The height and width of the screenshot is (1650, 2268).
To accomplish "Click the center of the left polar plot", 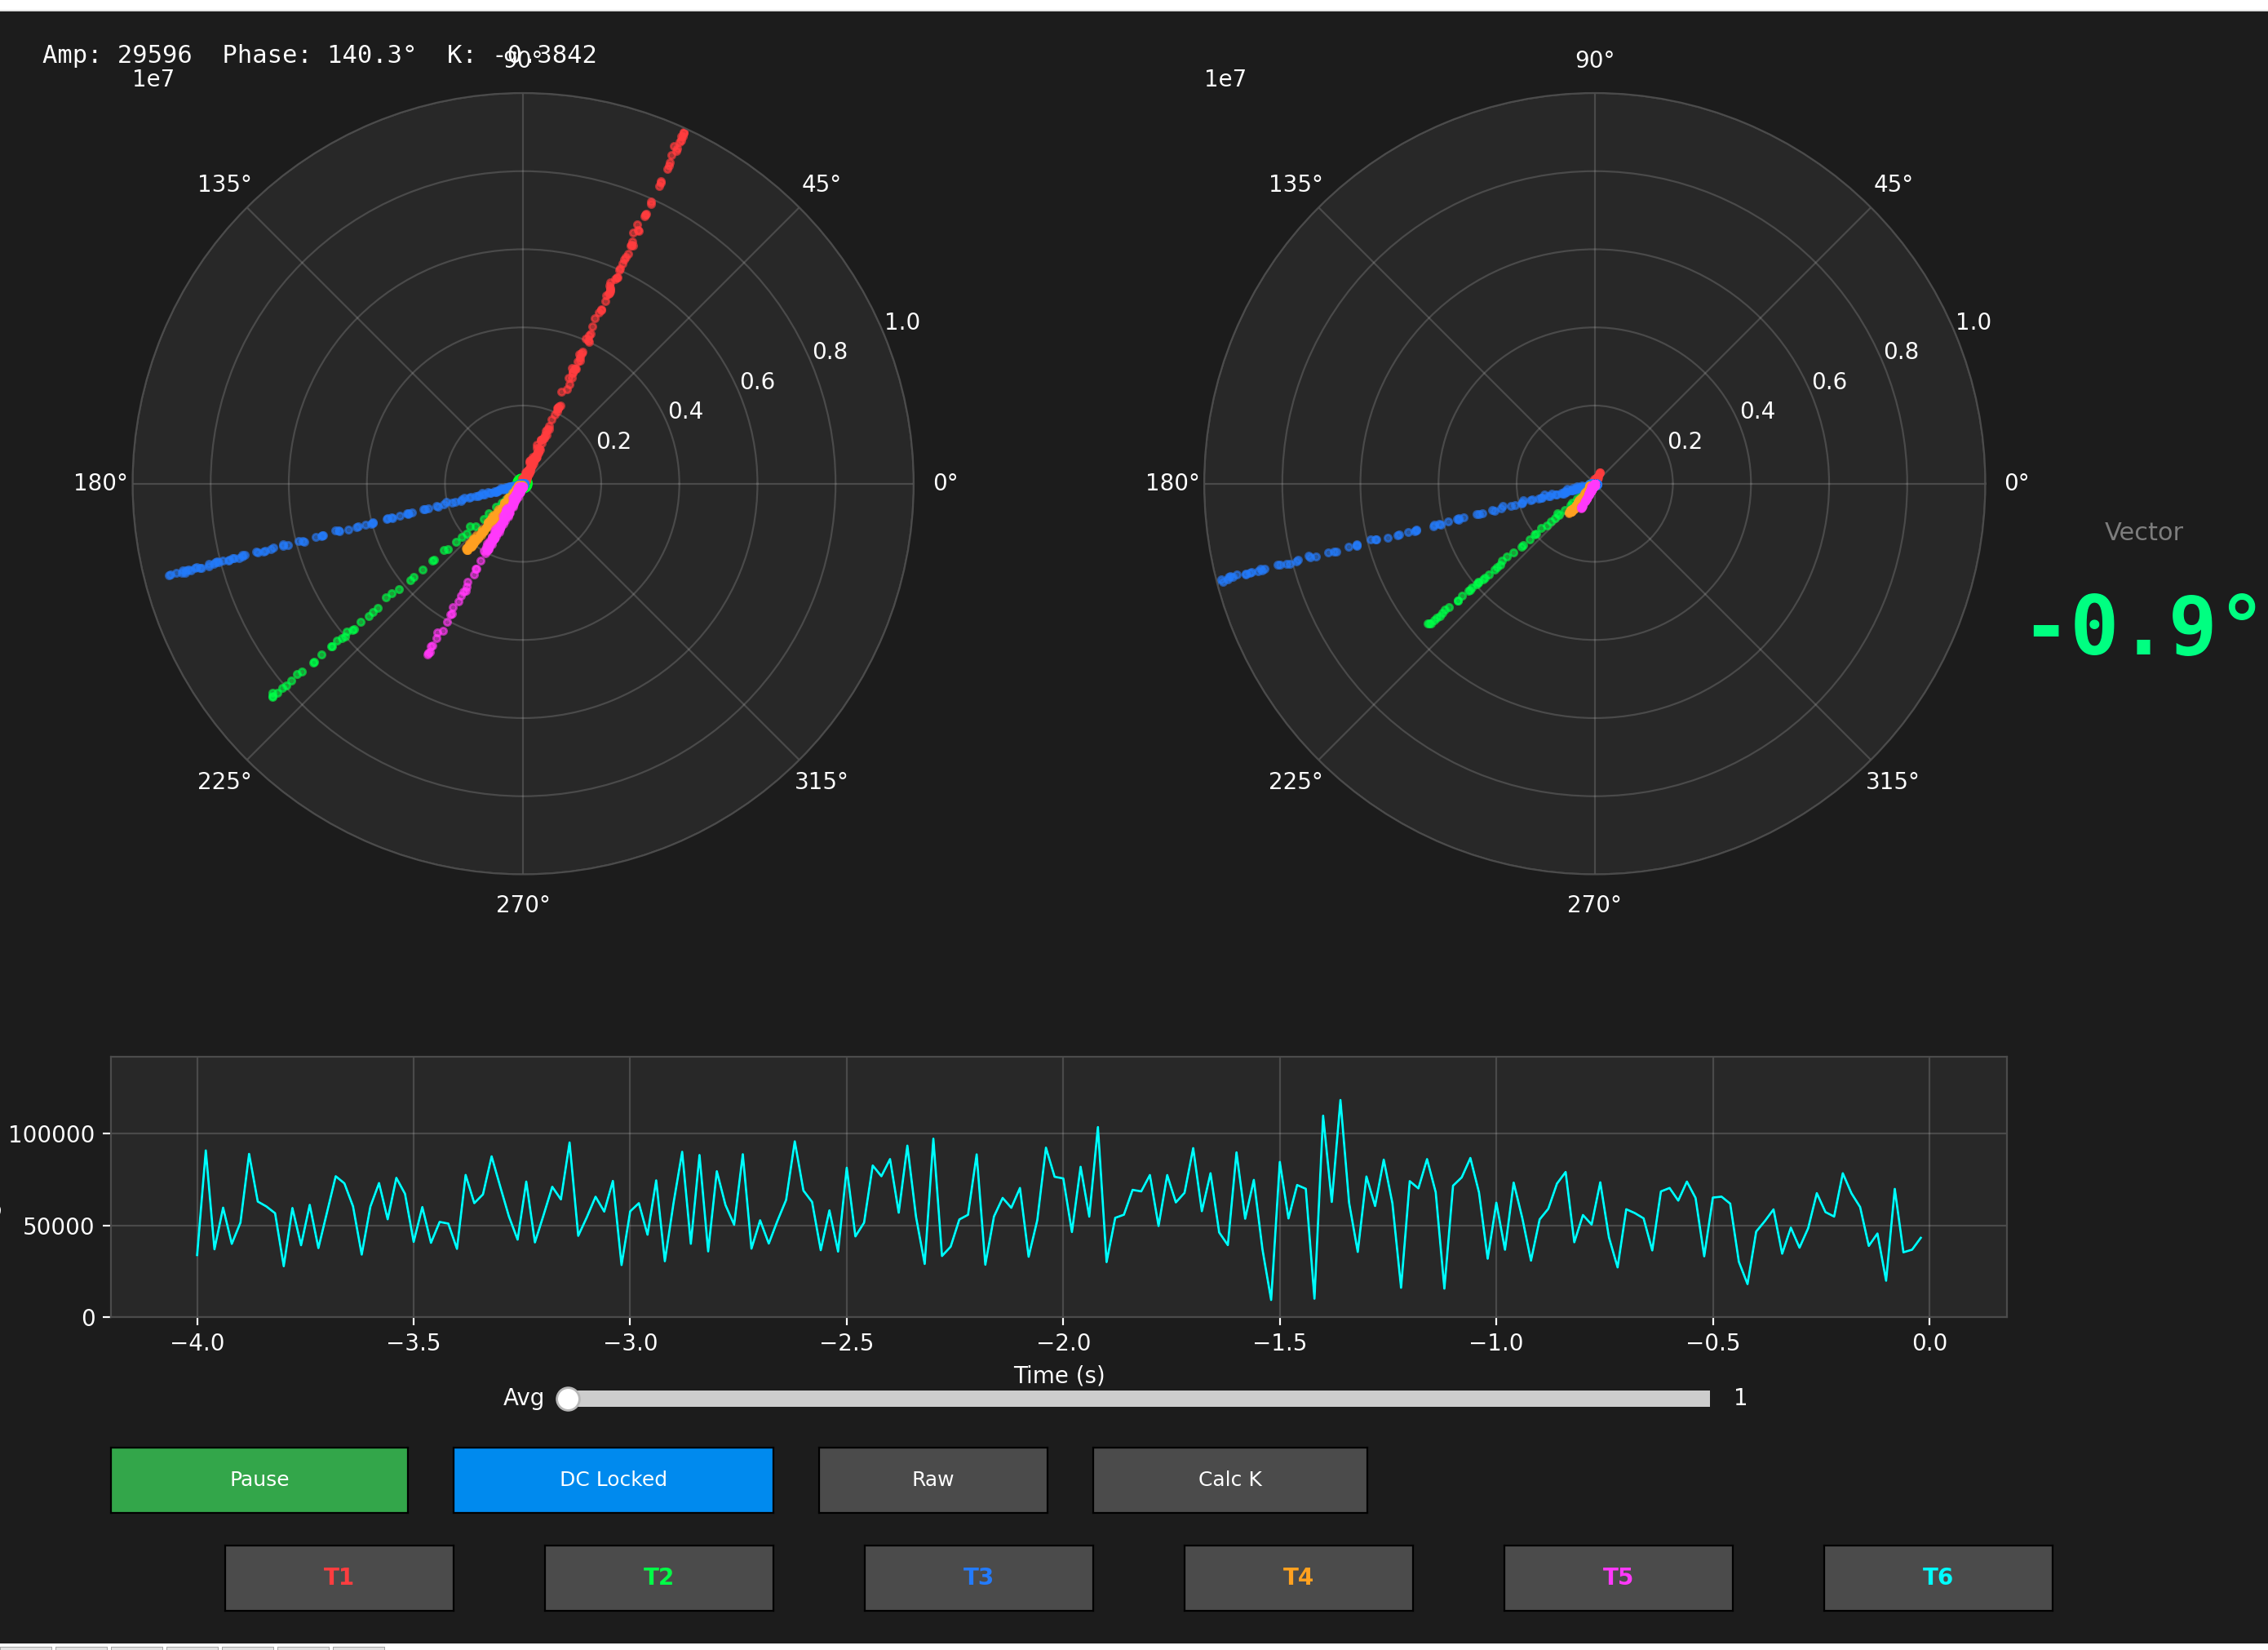I will tap(522, 484).
